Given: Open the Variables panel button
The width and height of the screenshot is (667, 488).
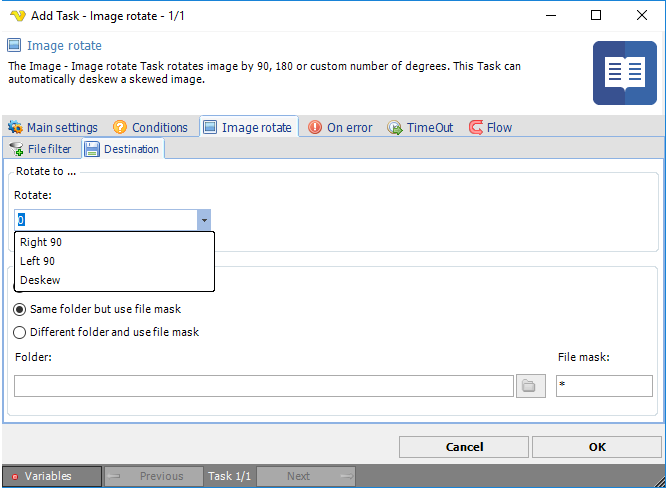Looking at the screenshot, I should pos(51,476).
